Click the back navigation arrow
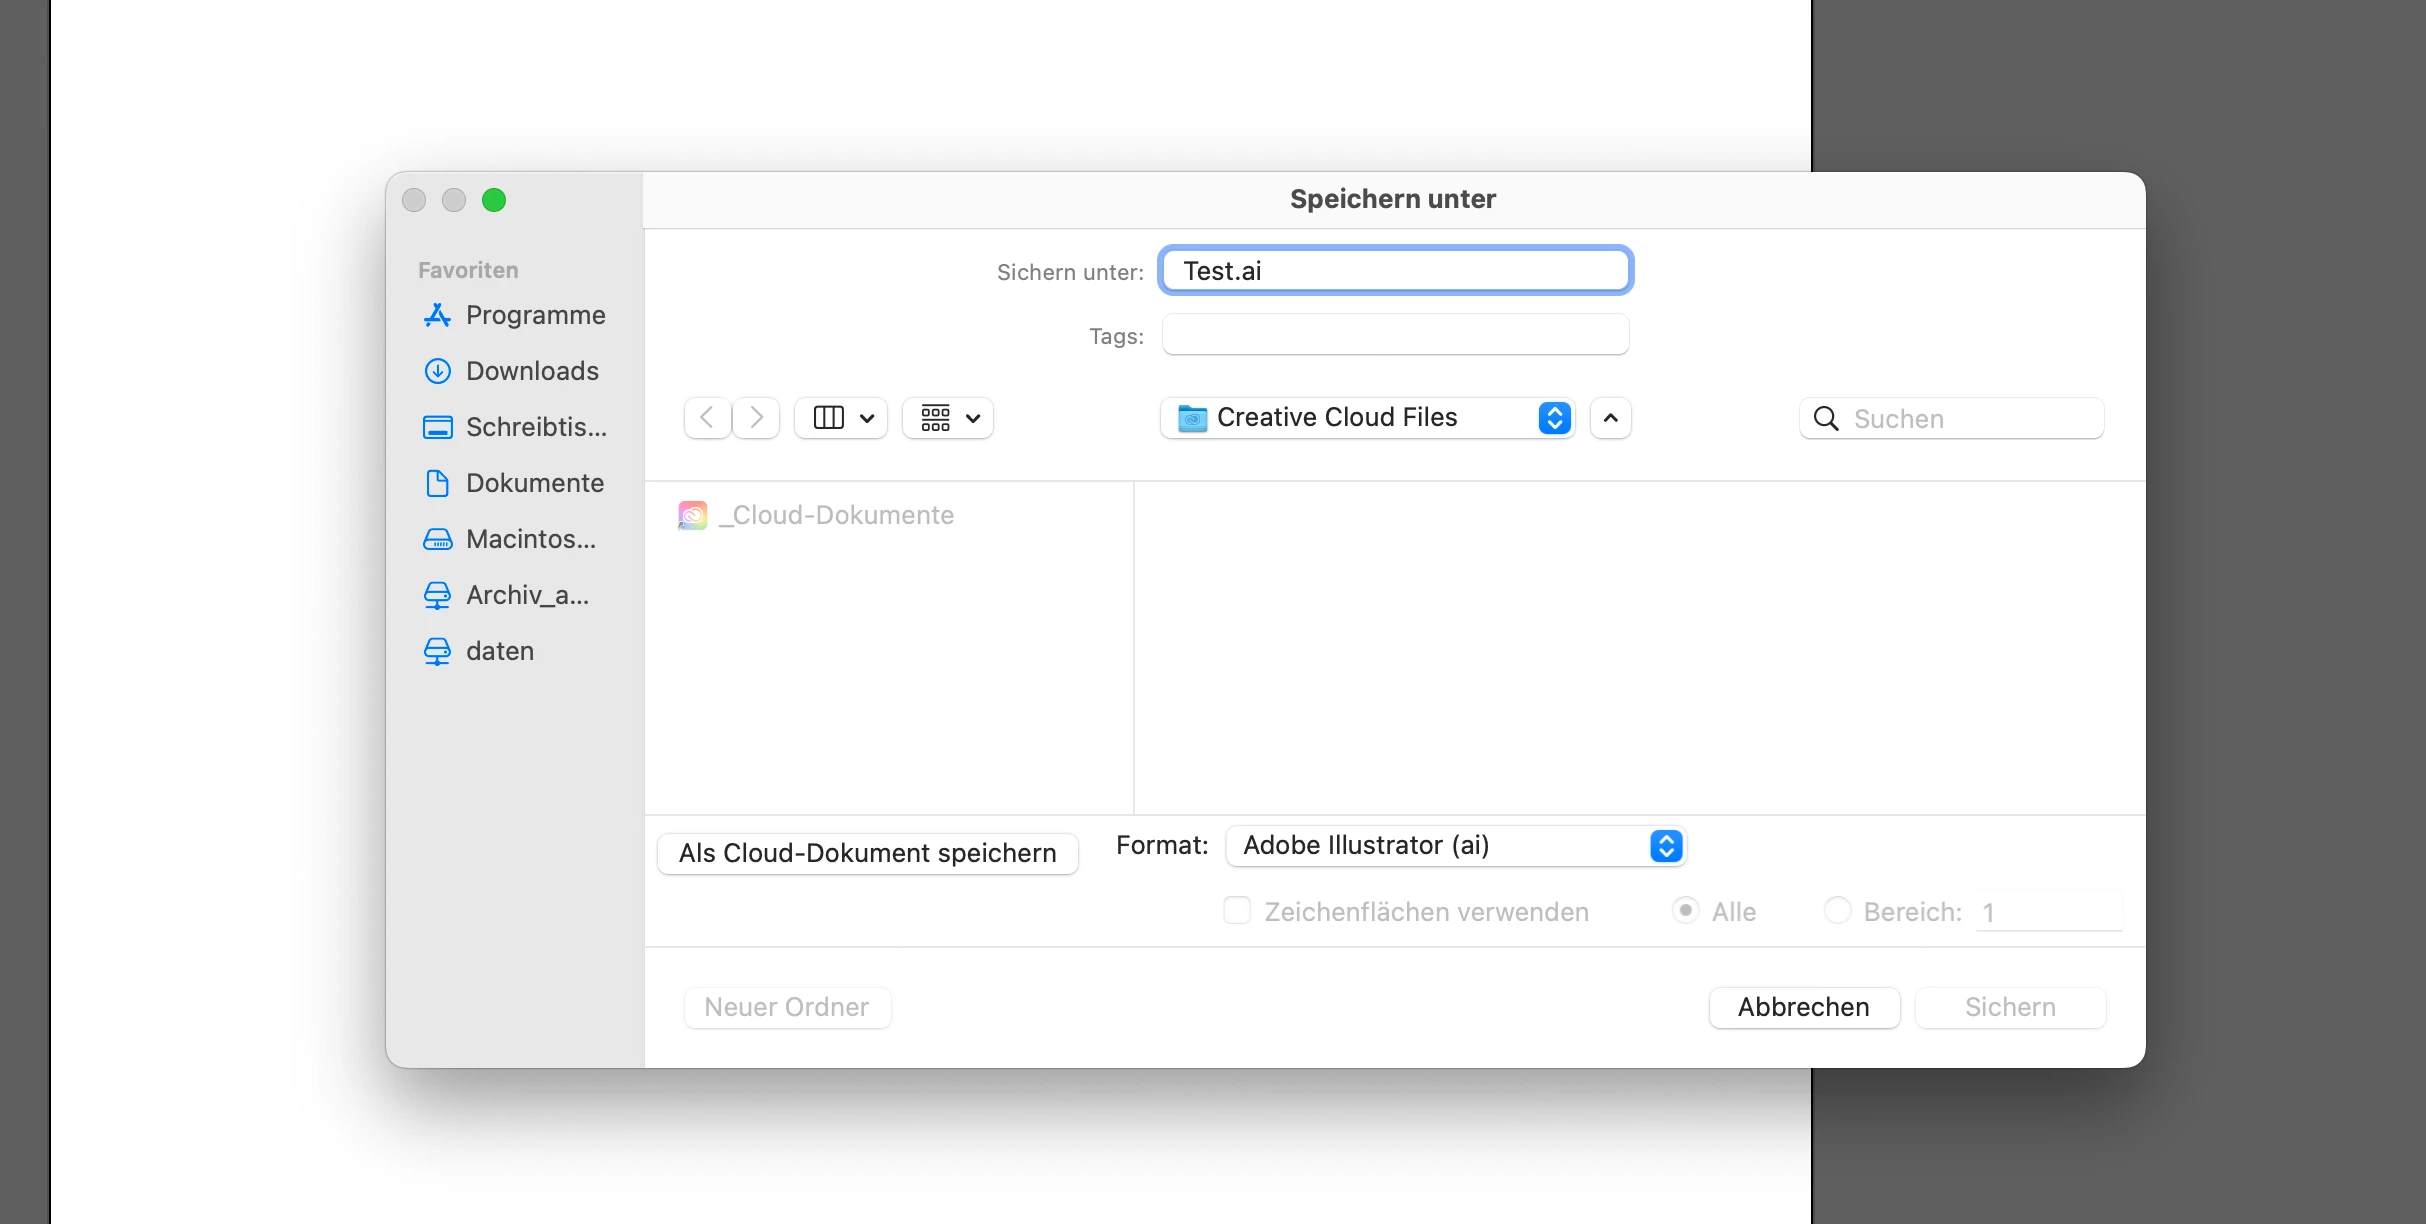The image size is (2426, 1224). click(707, 418)
